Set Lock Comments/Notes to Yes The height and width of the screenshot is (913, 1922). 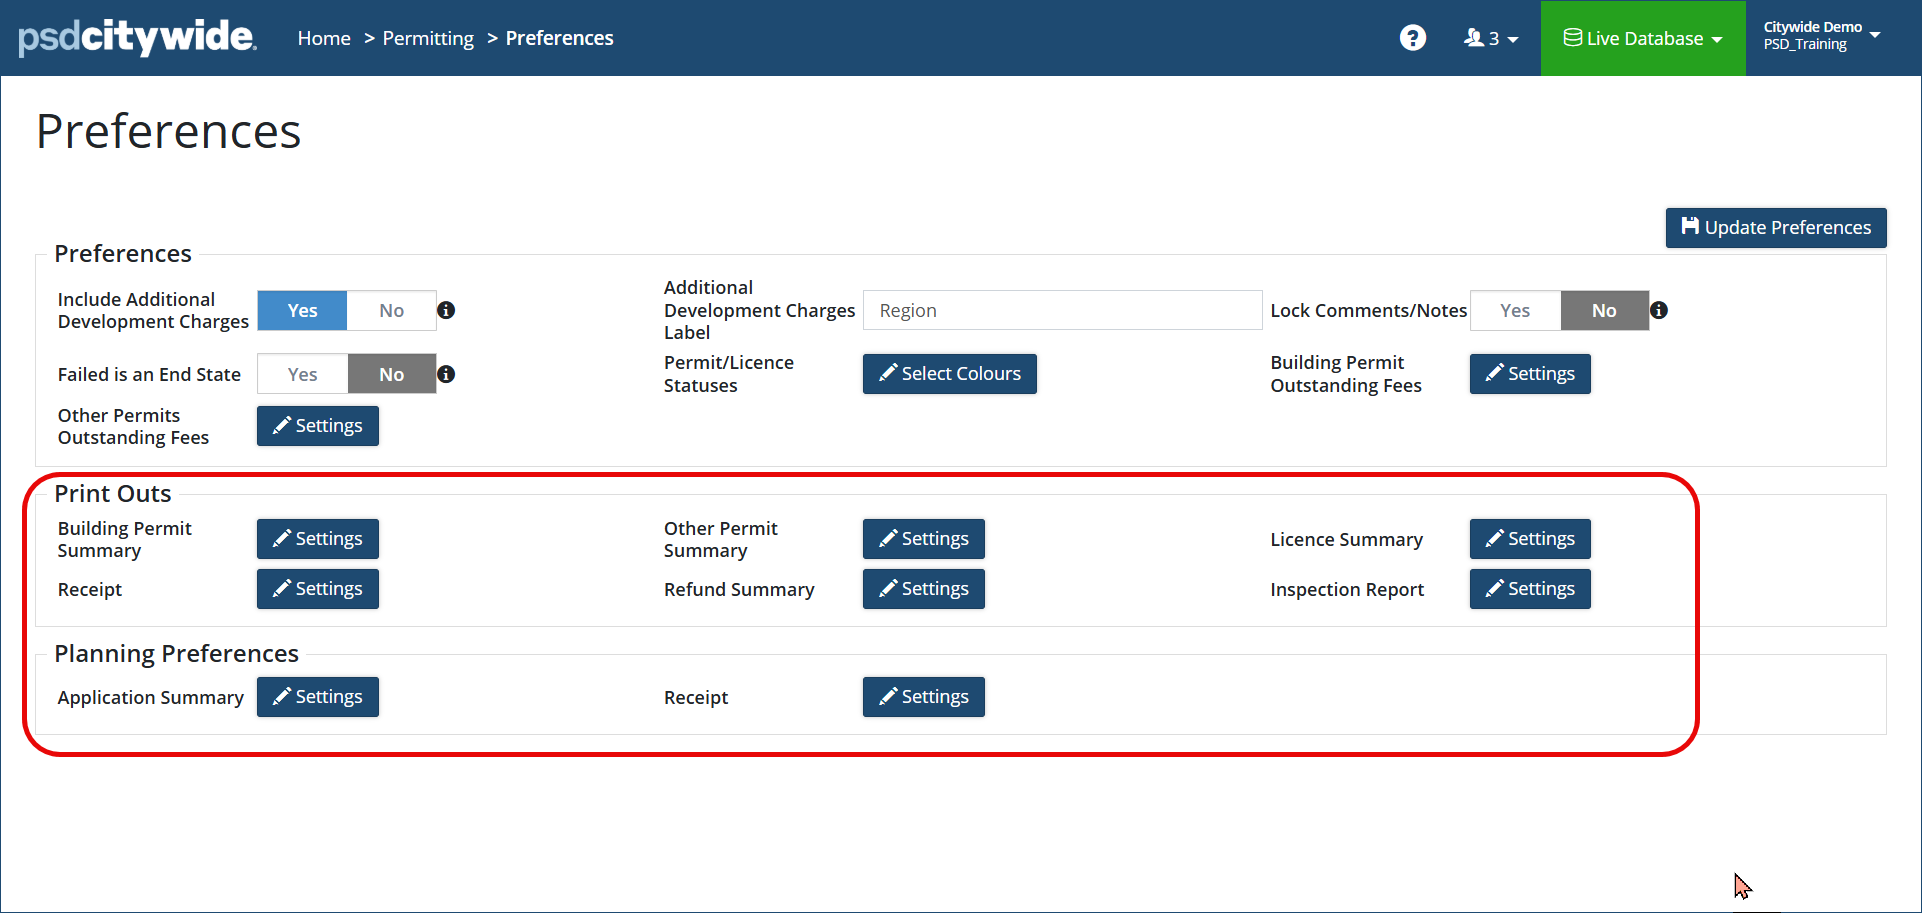tap(1514, 311)
